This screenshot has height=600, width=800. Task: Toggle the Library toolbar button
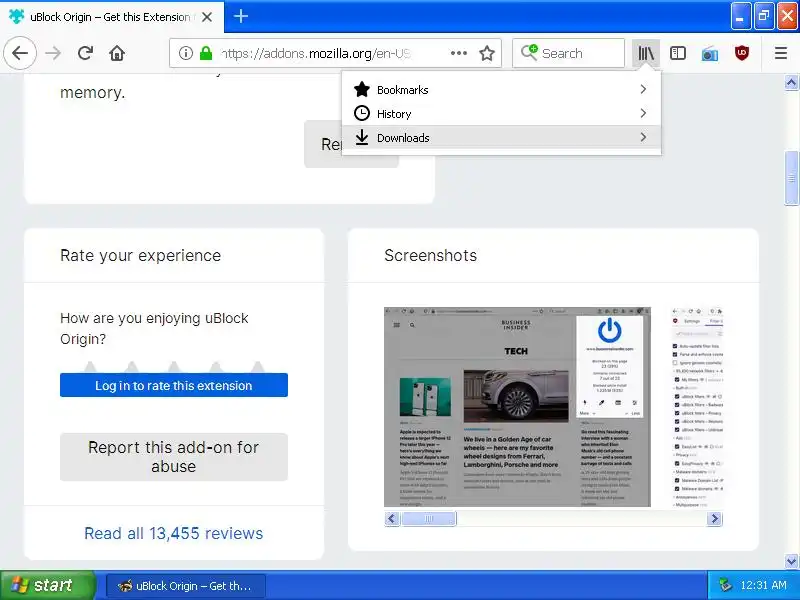click(x=646, y=53)
